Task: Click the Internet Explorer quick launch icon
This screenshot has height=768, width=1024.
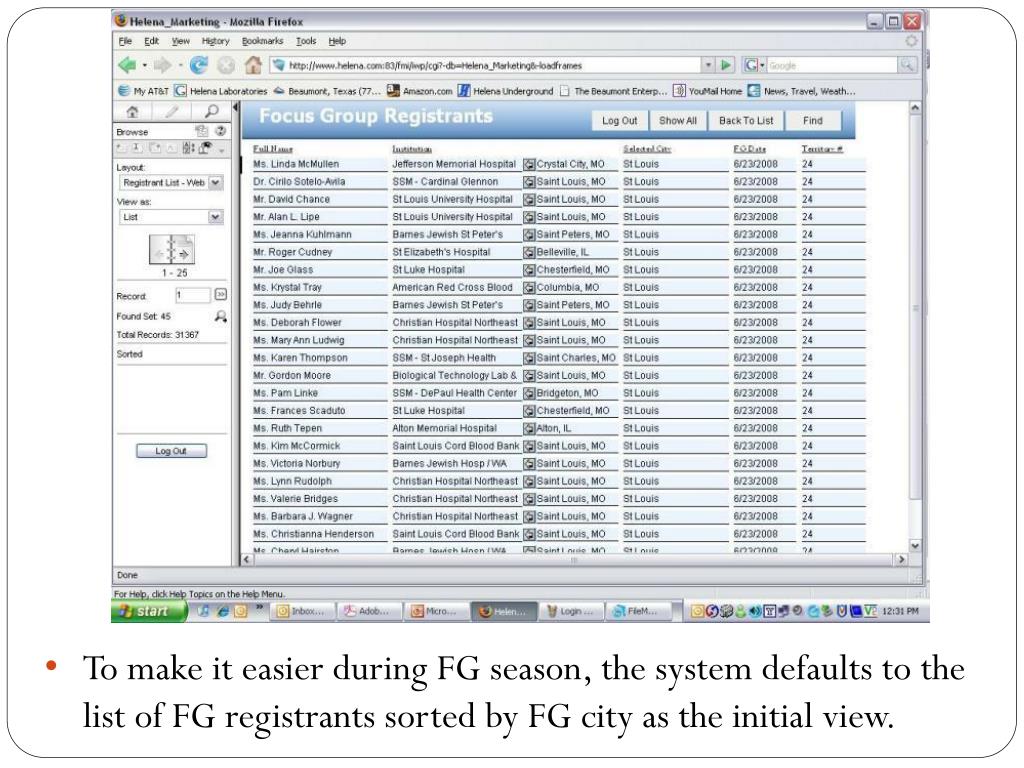Action: click(x=223, y=611)
